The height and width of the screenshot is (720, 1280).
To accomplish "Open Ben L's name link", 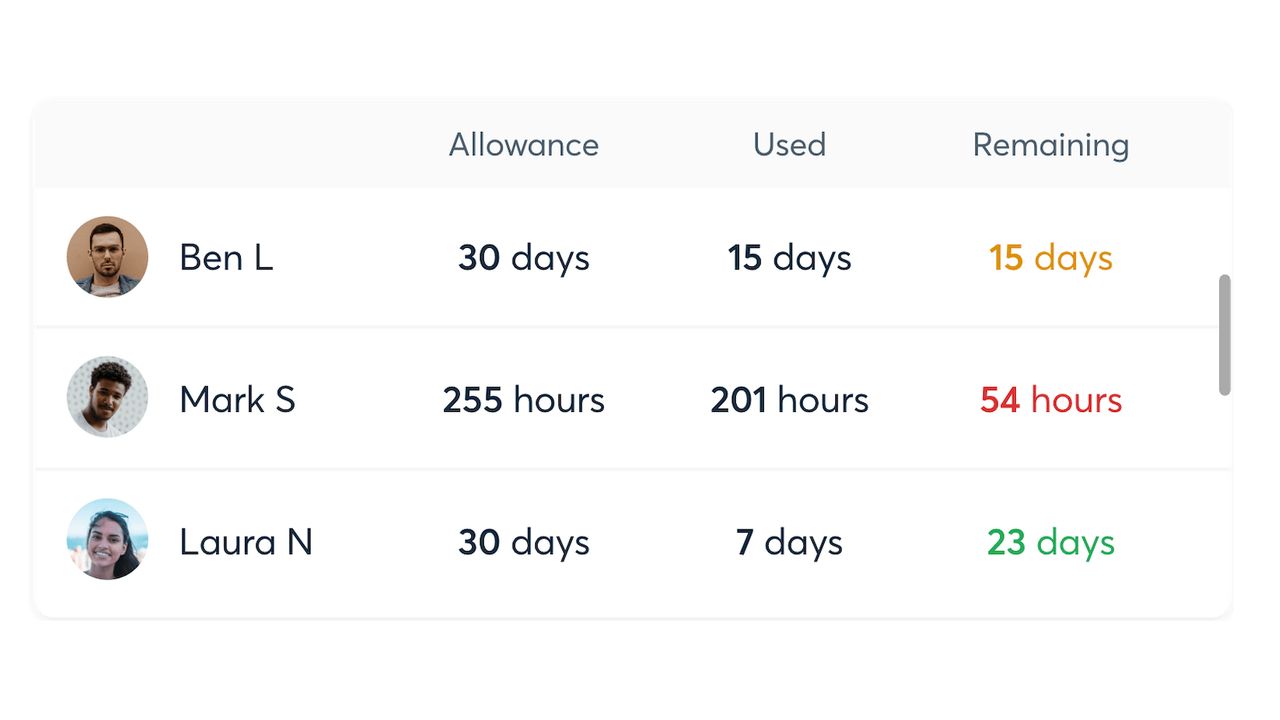I will [x=226, y=258].
